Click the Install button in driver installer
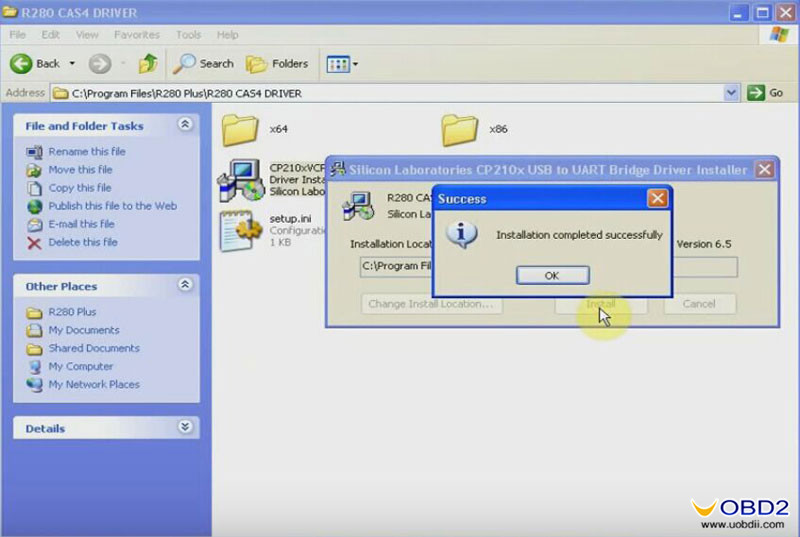This screenshot has width=800, height=537. pyautogui.click(x=601, y=303)
